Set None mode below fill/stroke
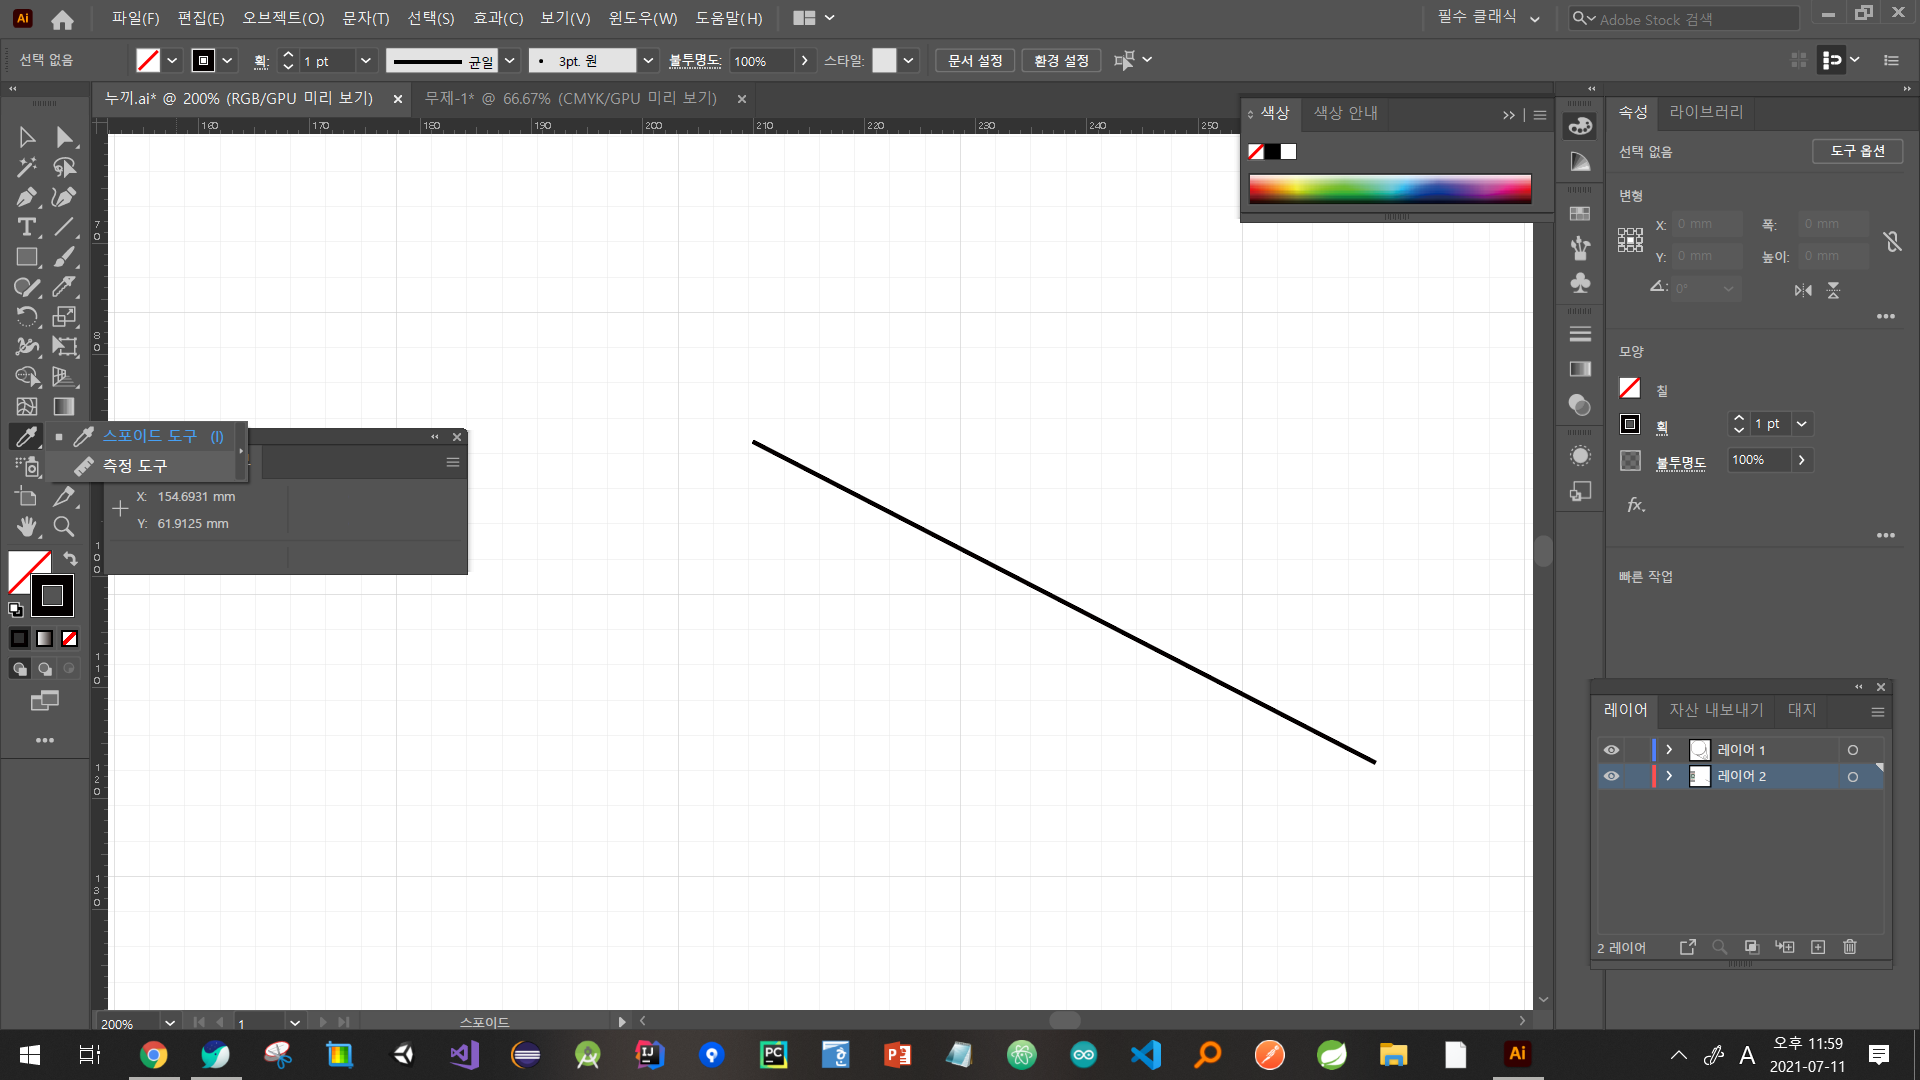Viewport: 1920px width, 1080px height. point(69,638)
